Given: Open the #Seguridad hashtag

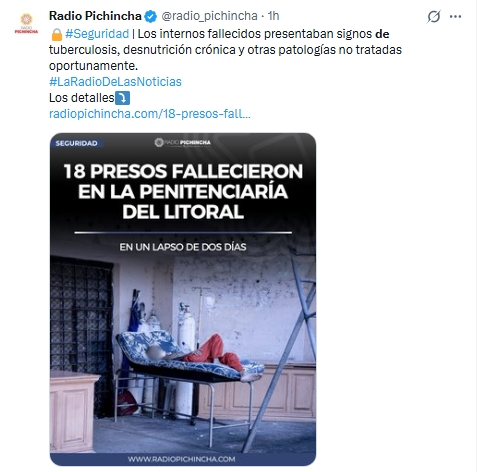Looking at the screenshot, I should (x=97, y=34).
